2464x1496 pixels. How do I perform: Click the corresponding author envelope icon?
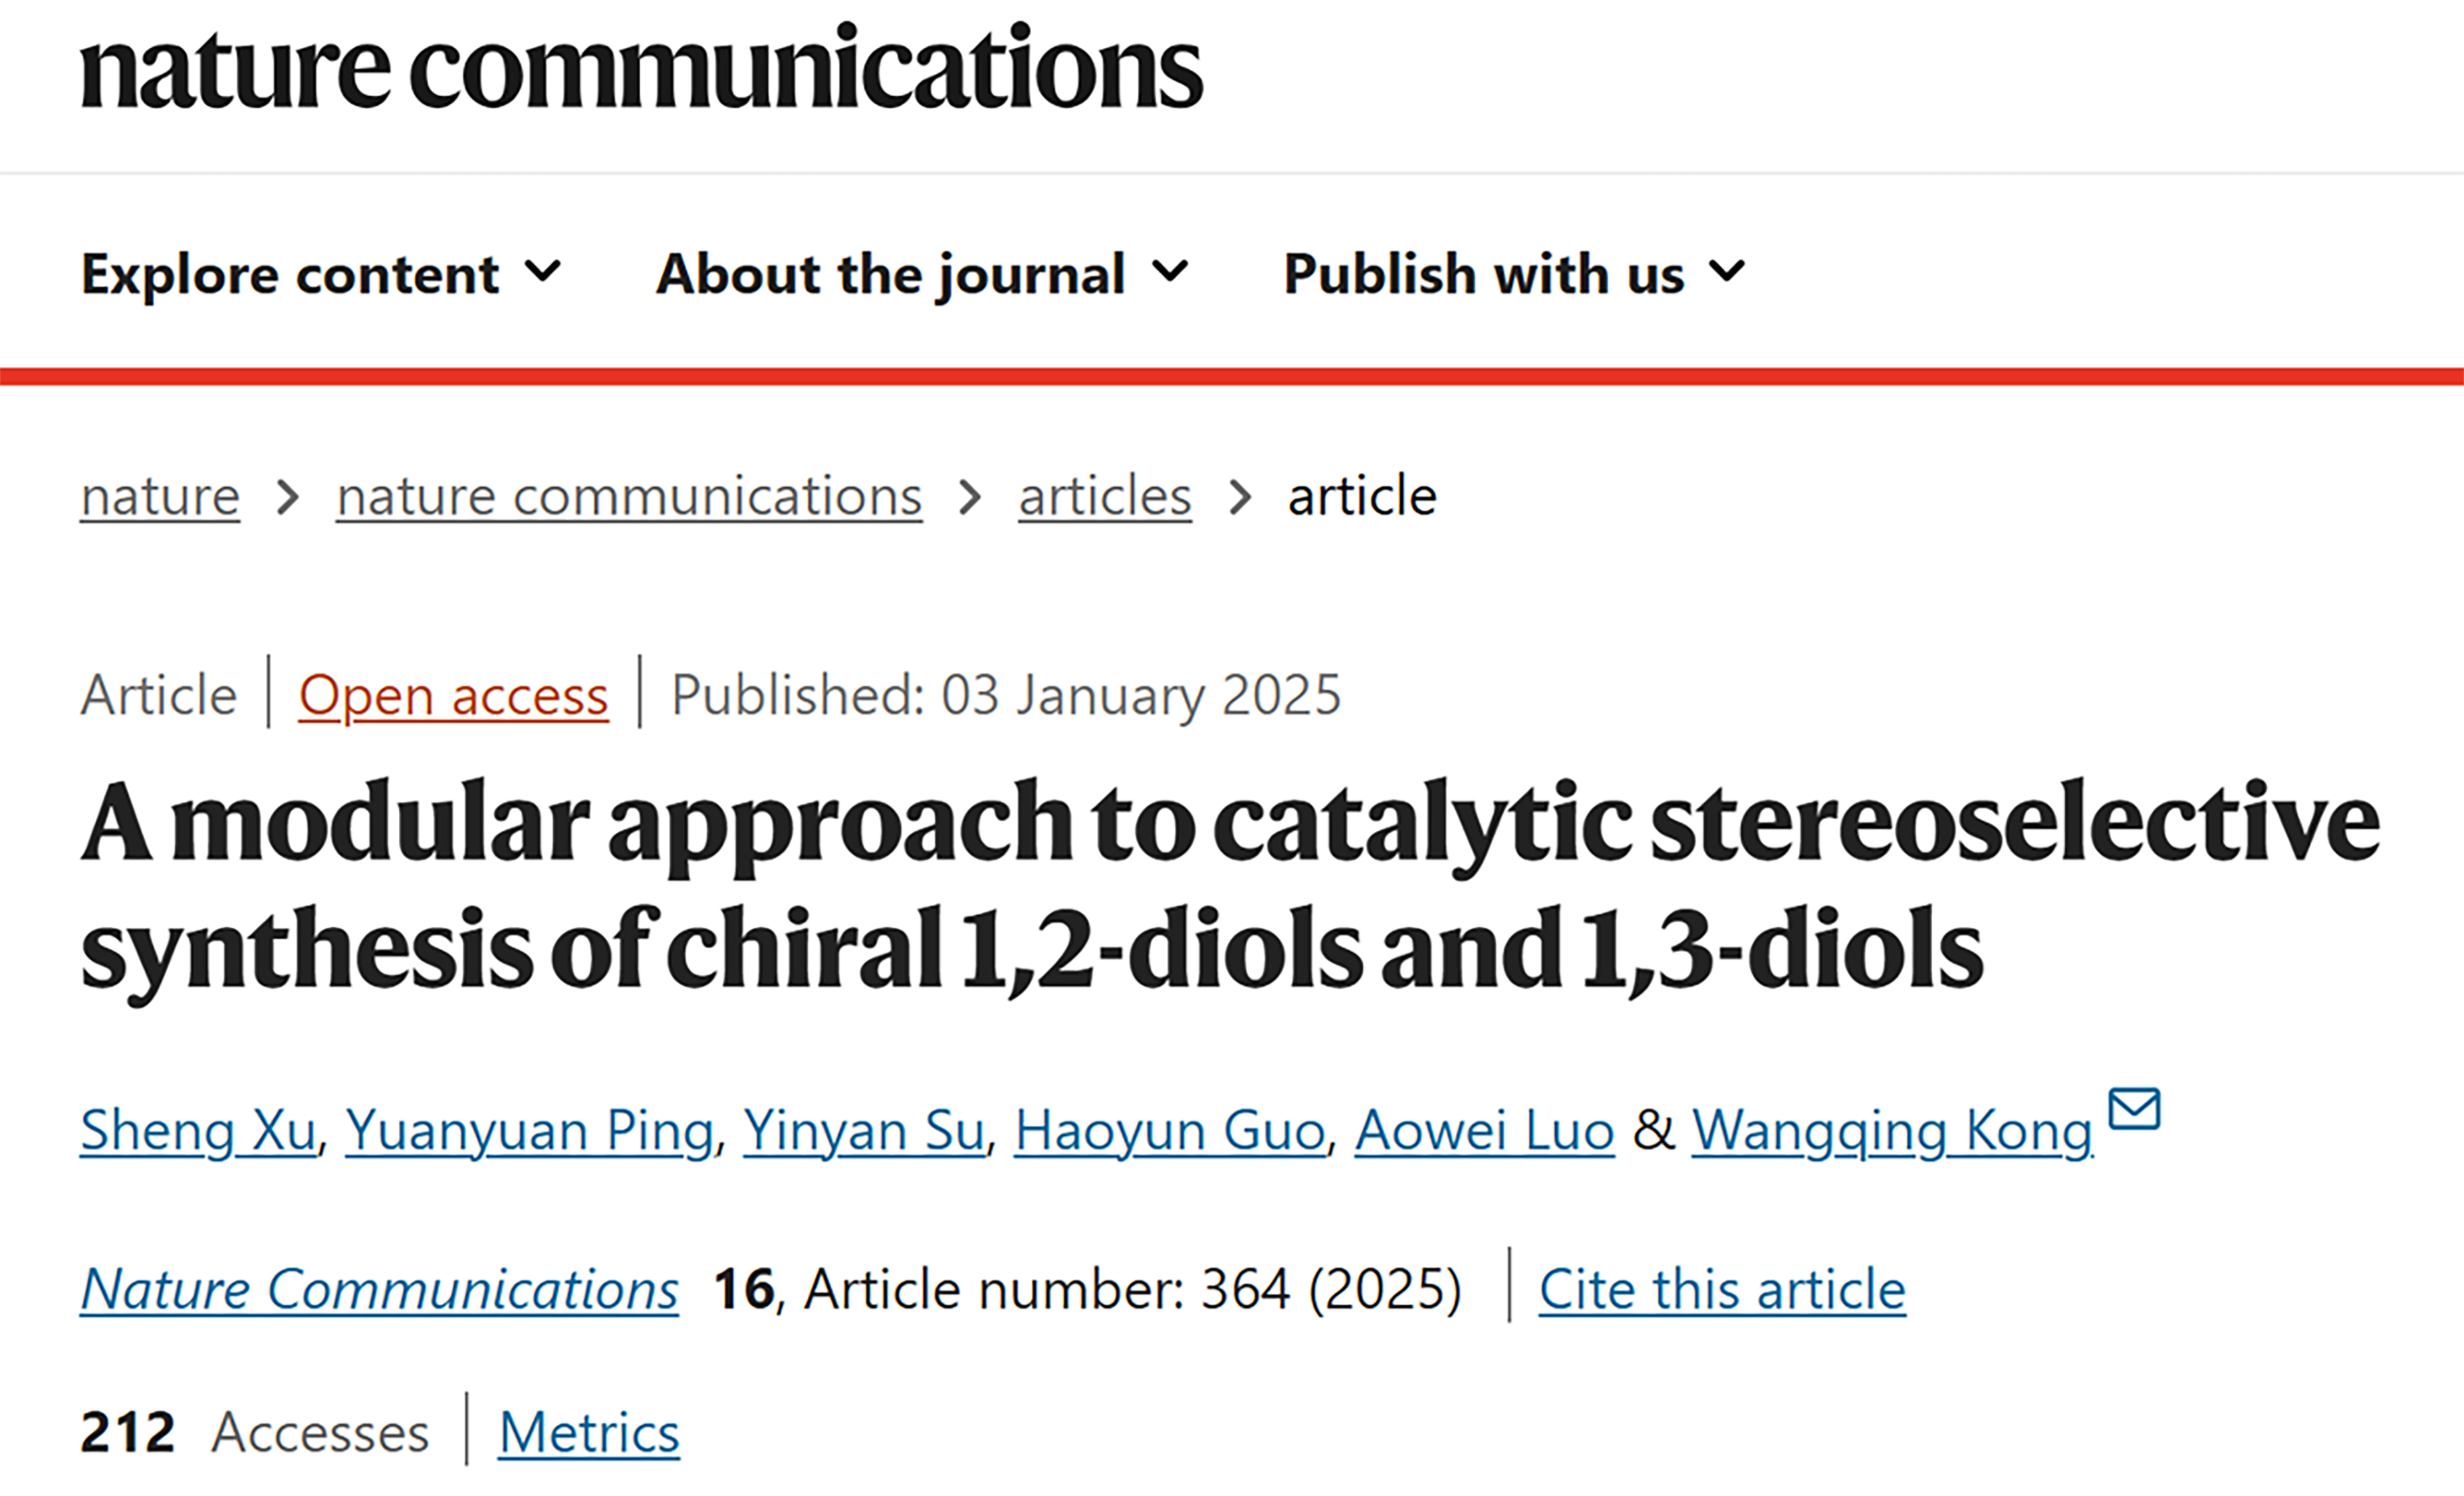(x=2134, y=1109)
